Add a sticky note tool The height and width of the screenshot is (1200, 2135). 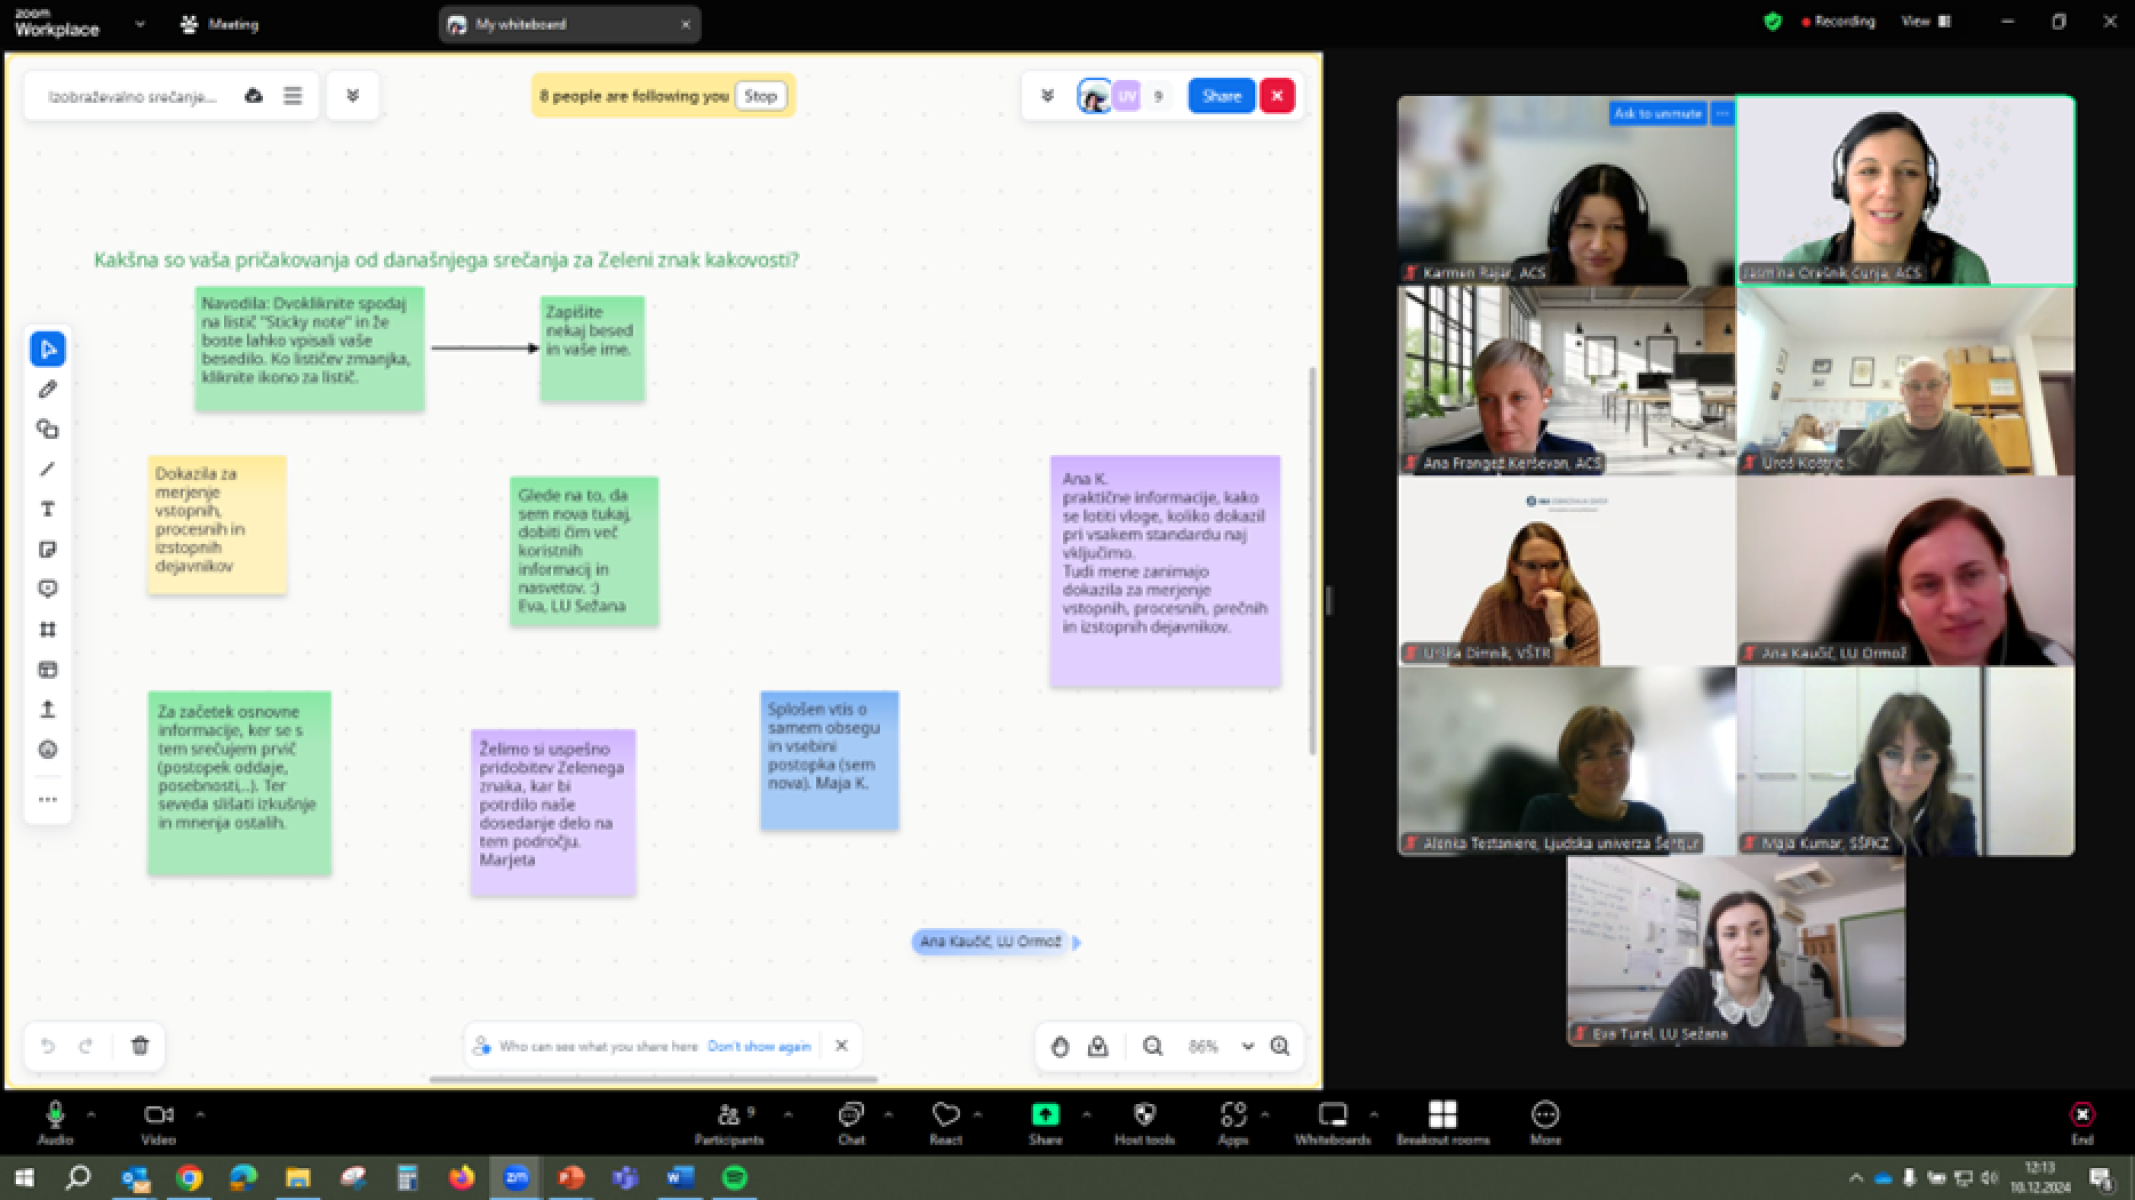(x=47, y=549)
